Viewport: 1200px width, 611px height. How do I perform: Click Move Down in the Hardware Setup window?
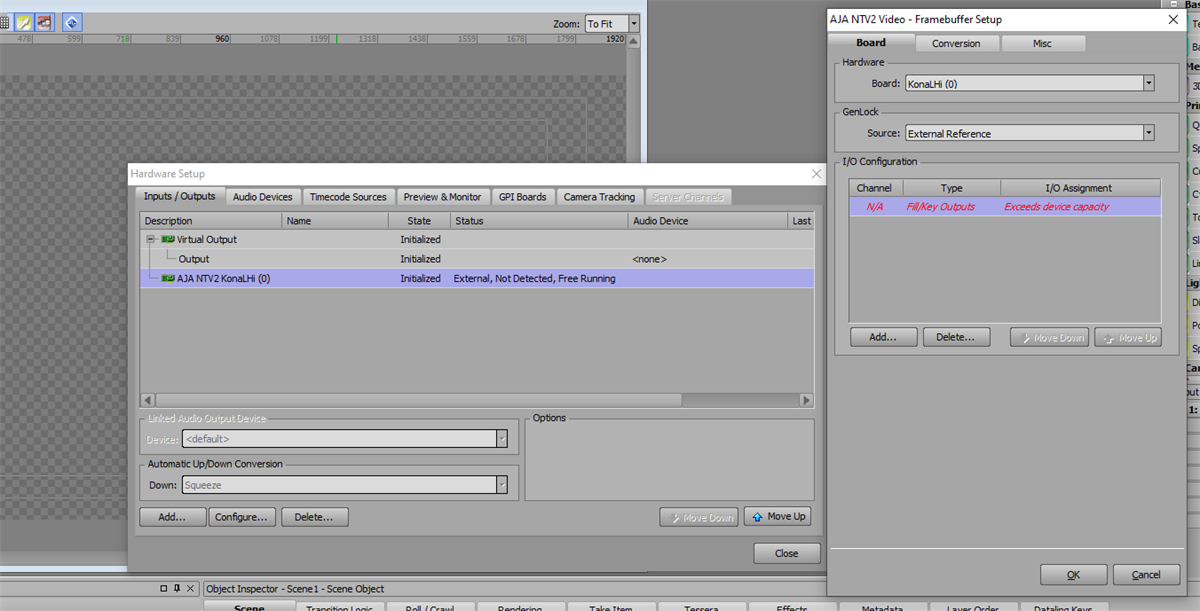coord(699,517)
